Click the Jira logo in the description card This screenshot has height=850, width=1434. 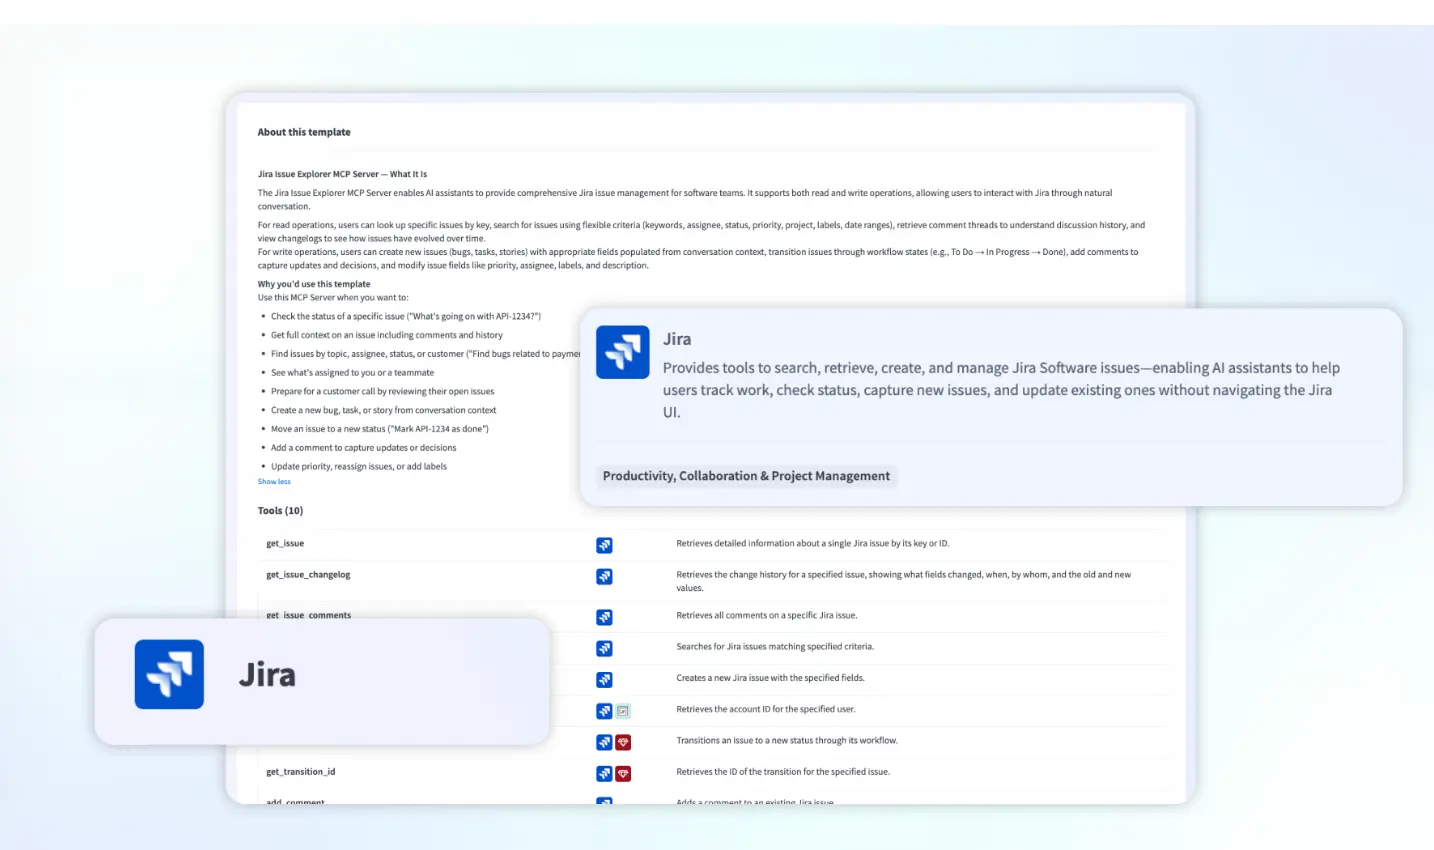[x=623, y=352]
